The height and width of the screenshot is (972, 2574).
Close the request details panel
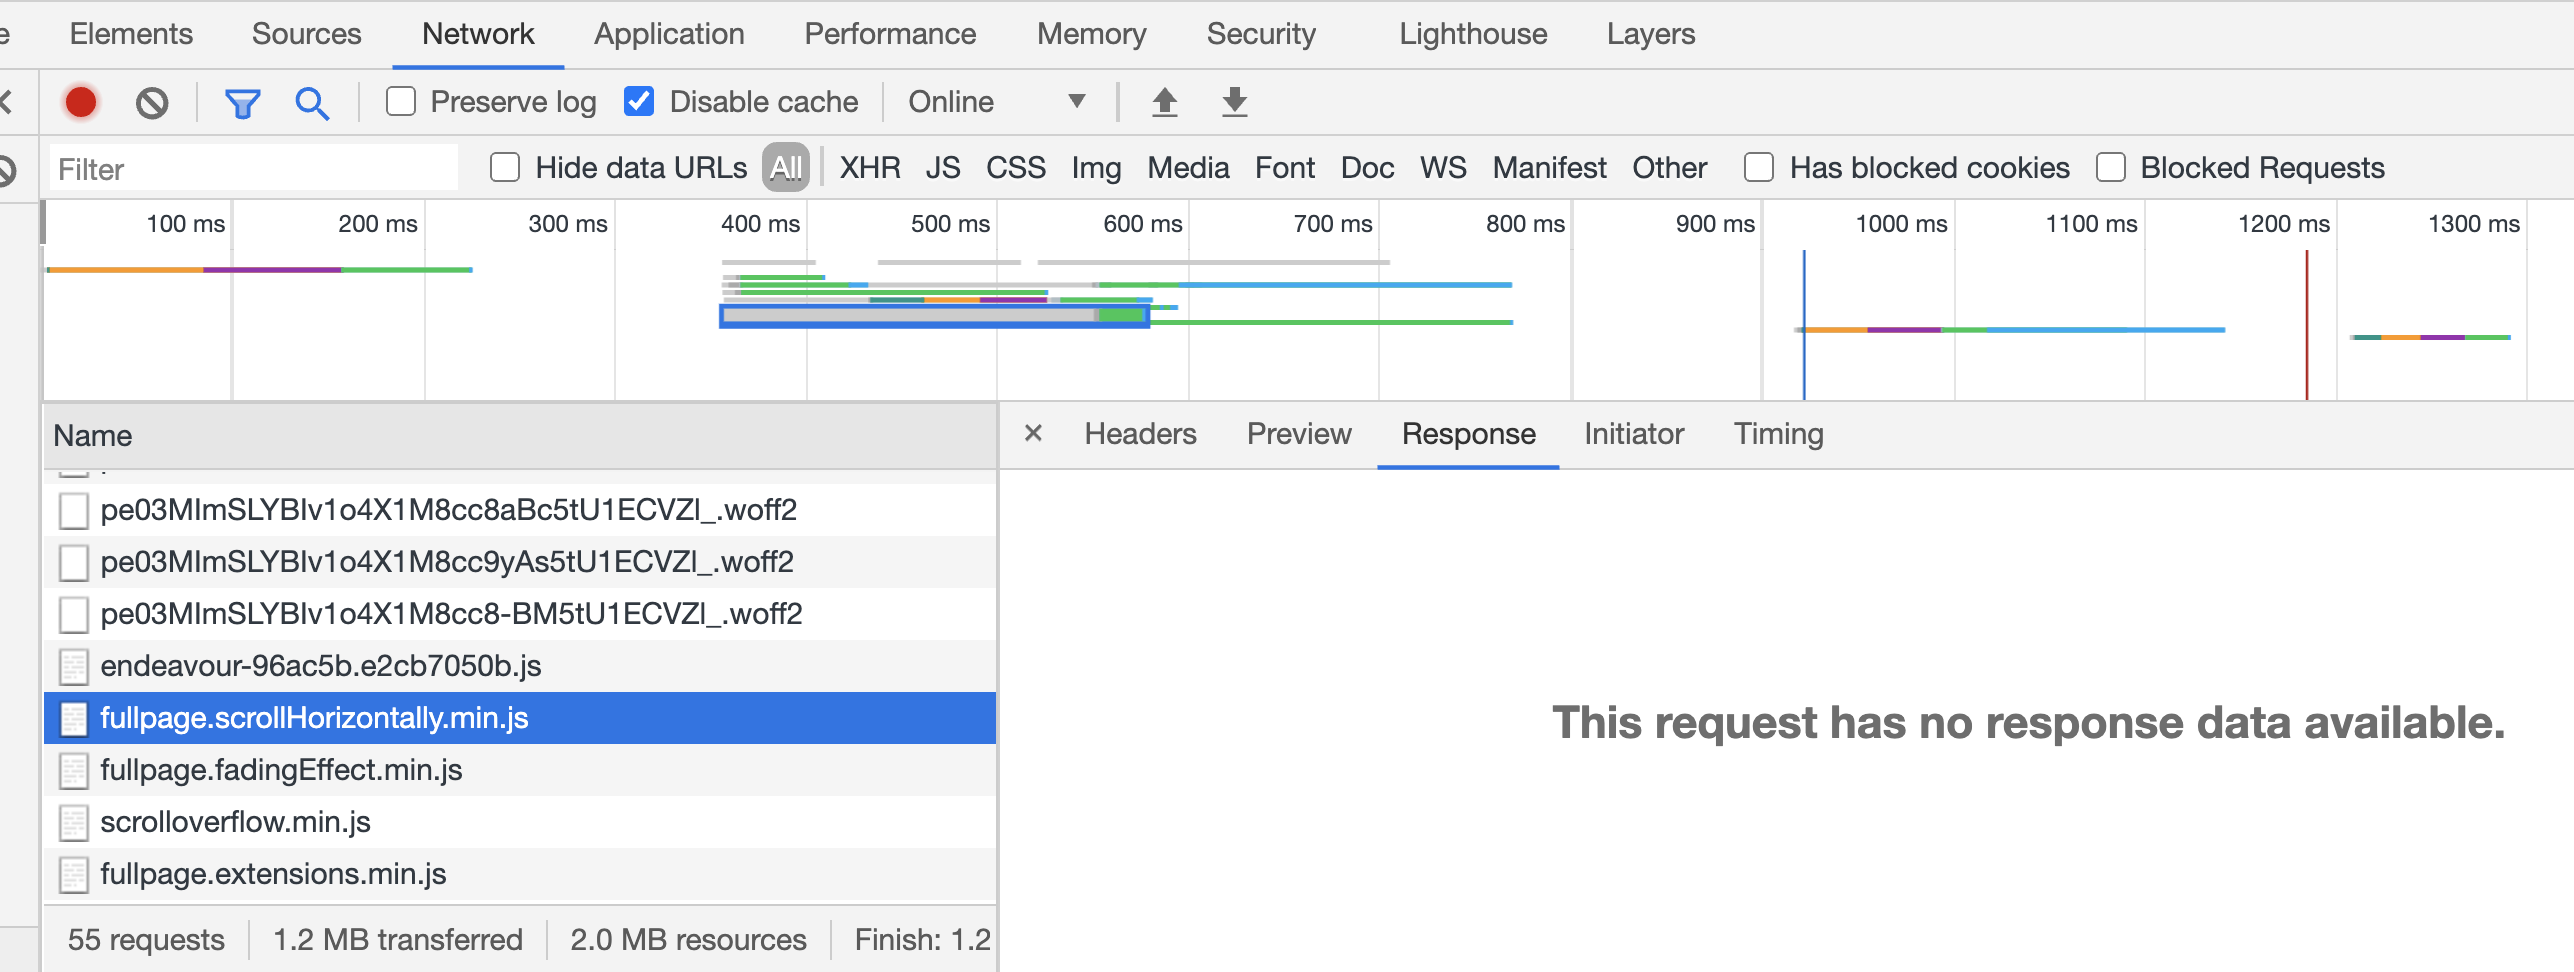point(1032,434)
